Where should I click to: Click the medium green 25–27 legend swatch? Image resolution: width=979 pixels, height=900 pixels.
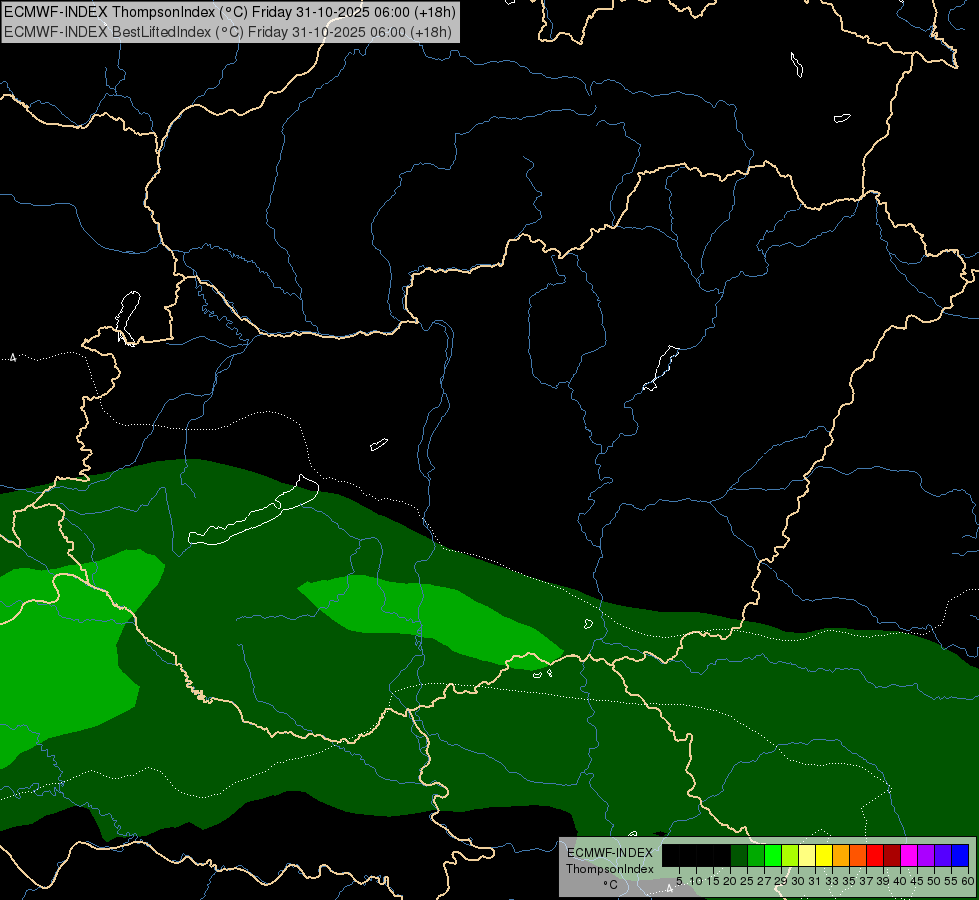[x=756, y=855]
